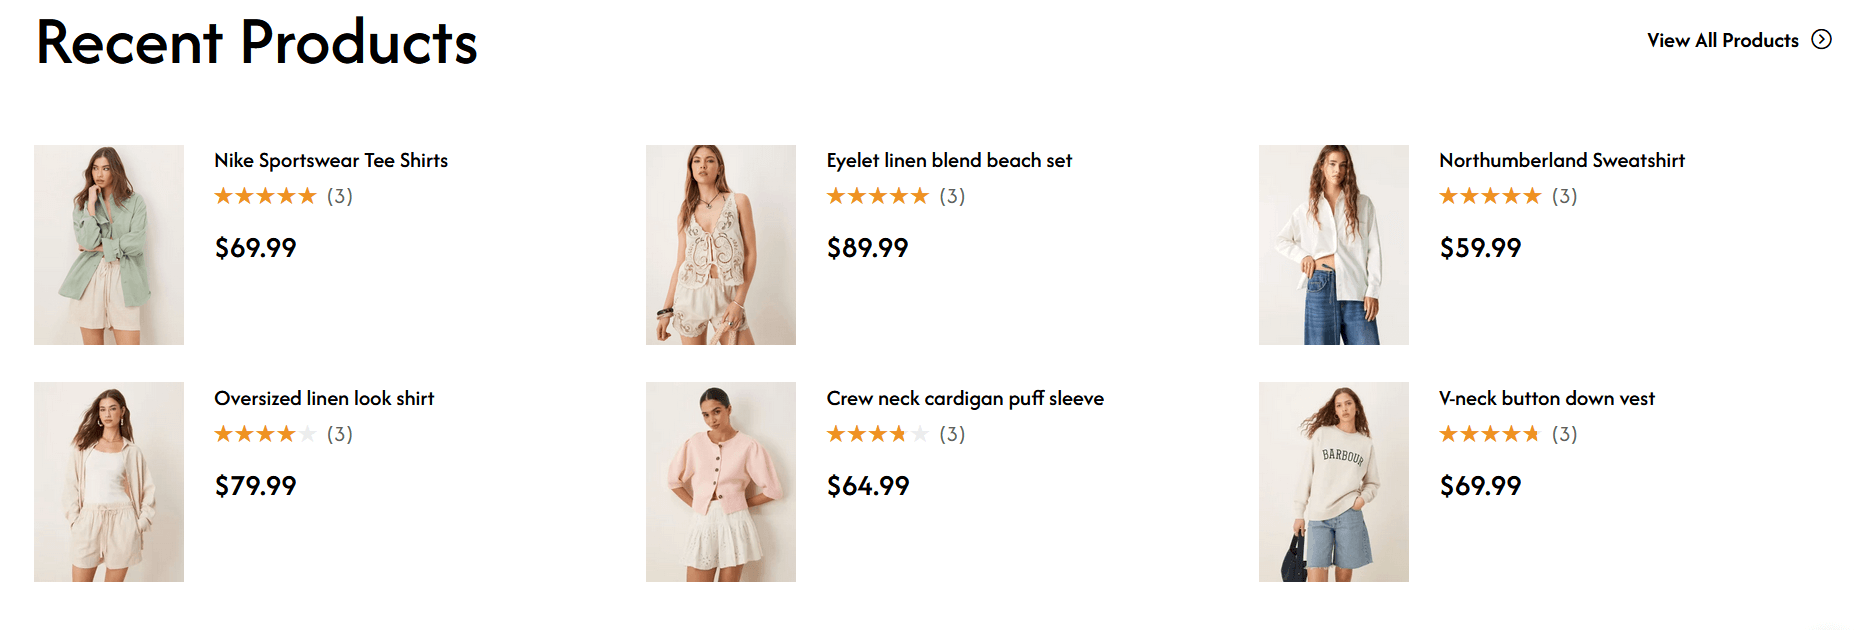Open the Nike Sportswear Tee Shirts thumbnail
Image resolution: width=1872 pixels, height=630 pixels.
coord(109,245)
